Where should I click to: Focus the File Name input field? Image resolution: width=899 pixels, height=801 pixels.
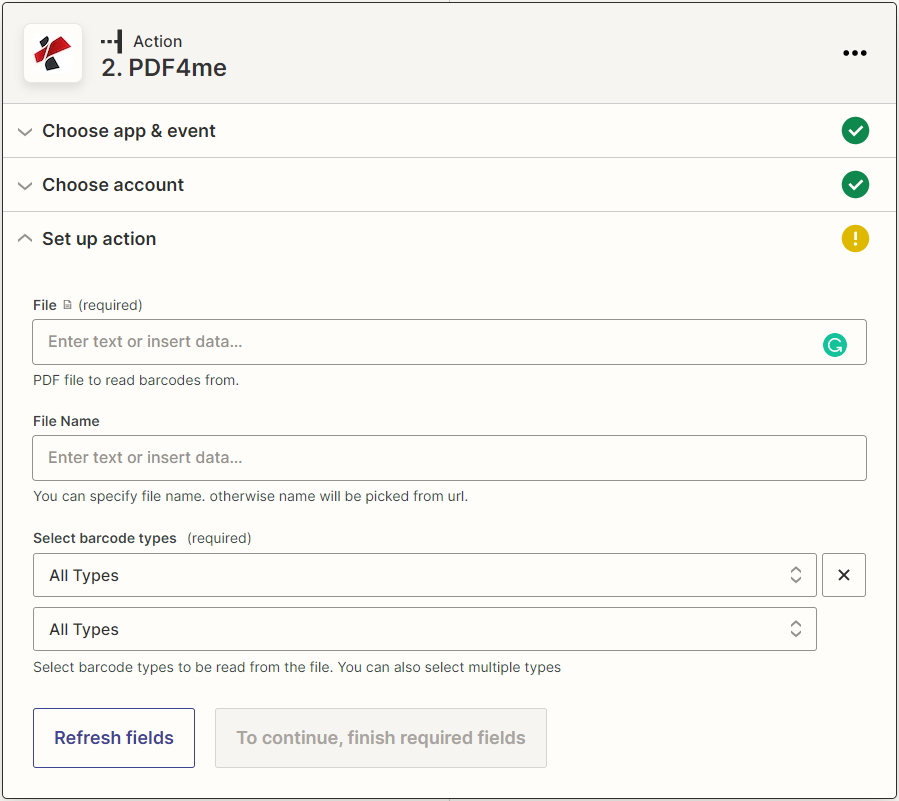[x=448, y=458]
